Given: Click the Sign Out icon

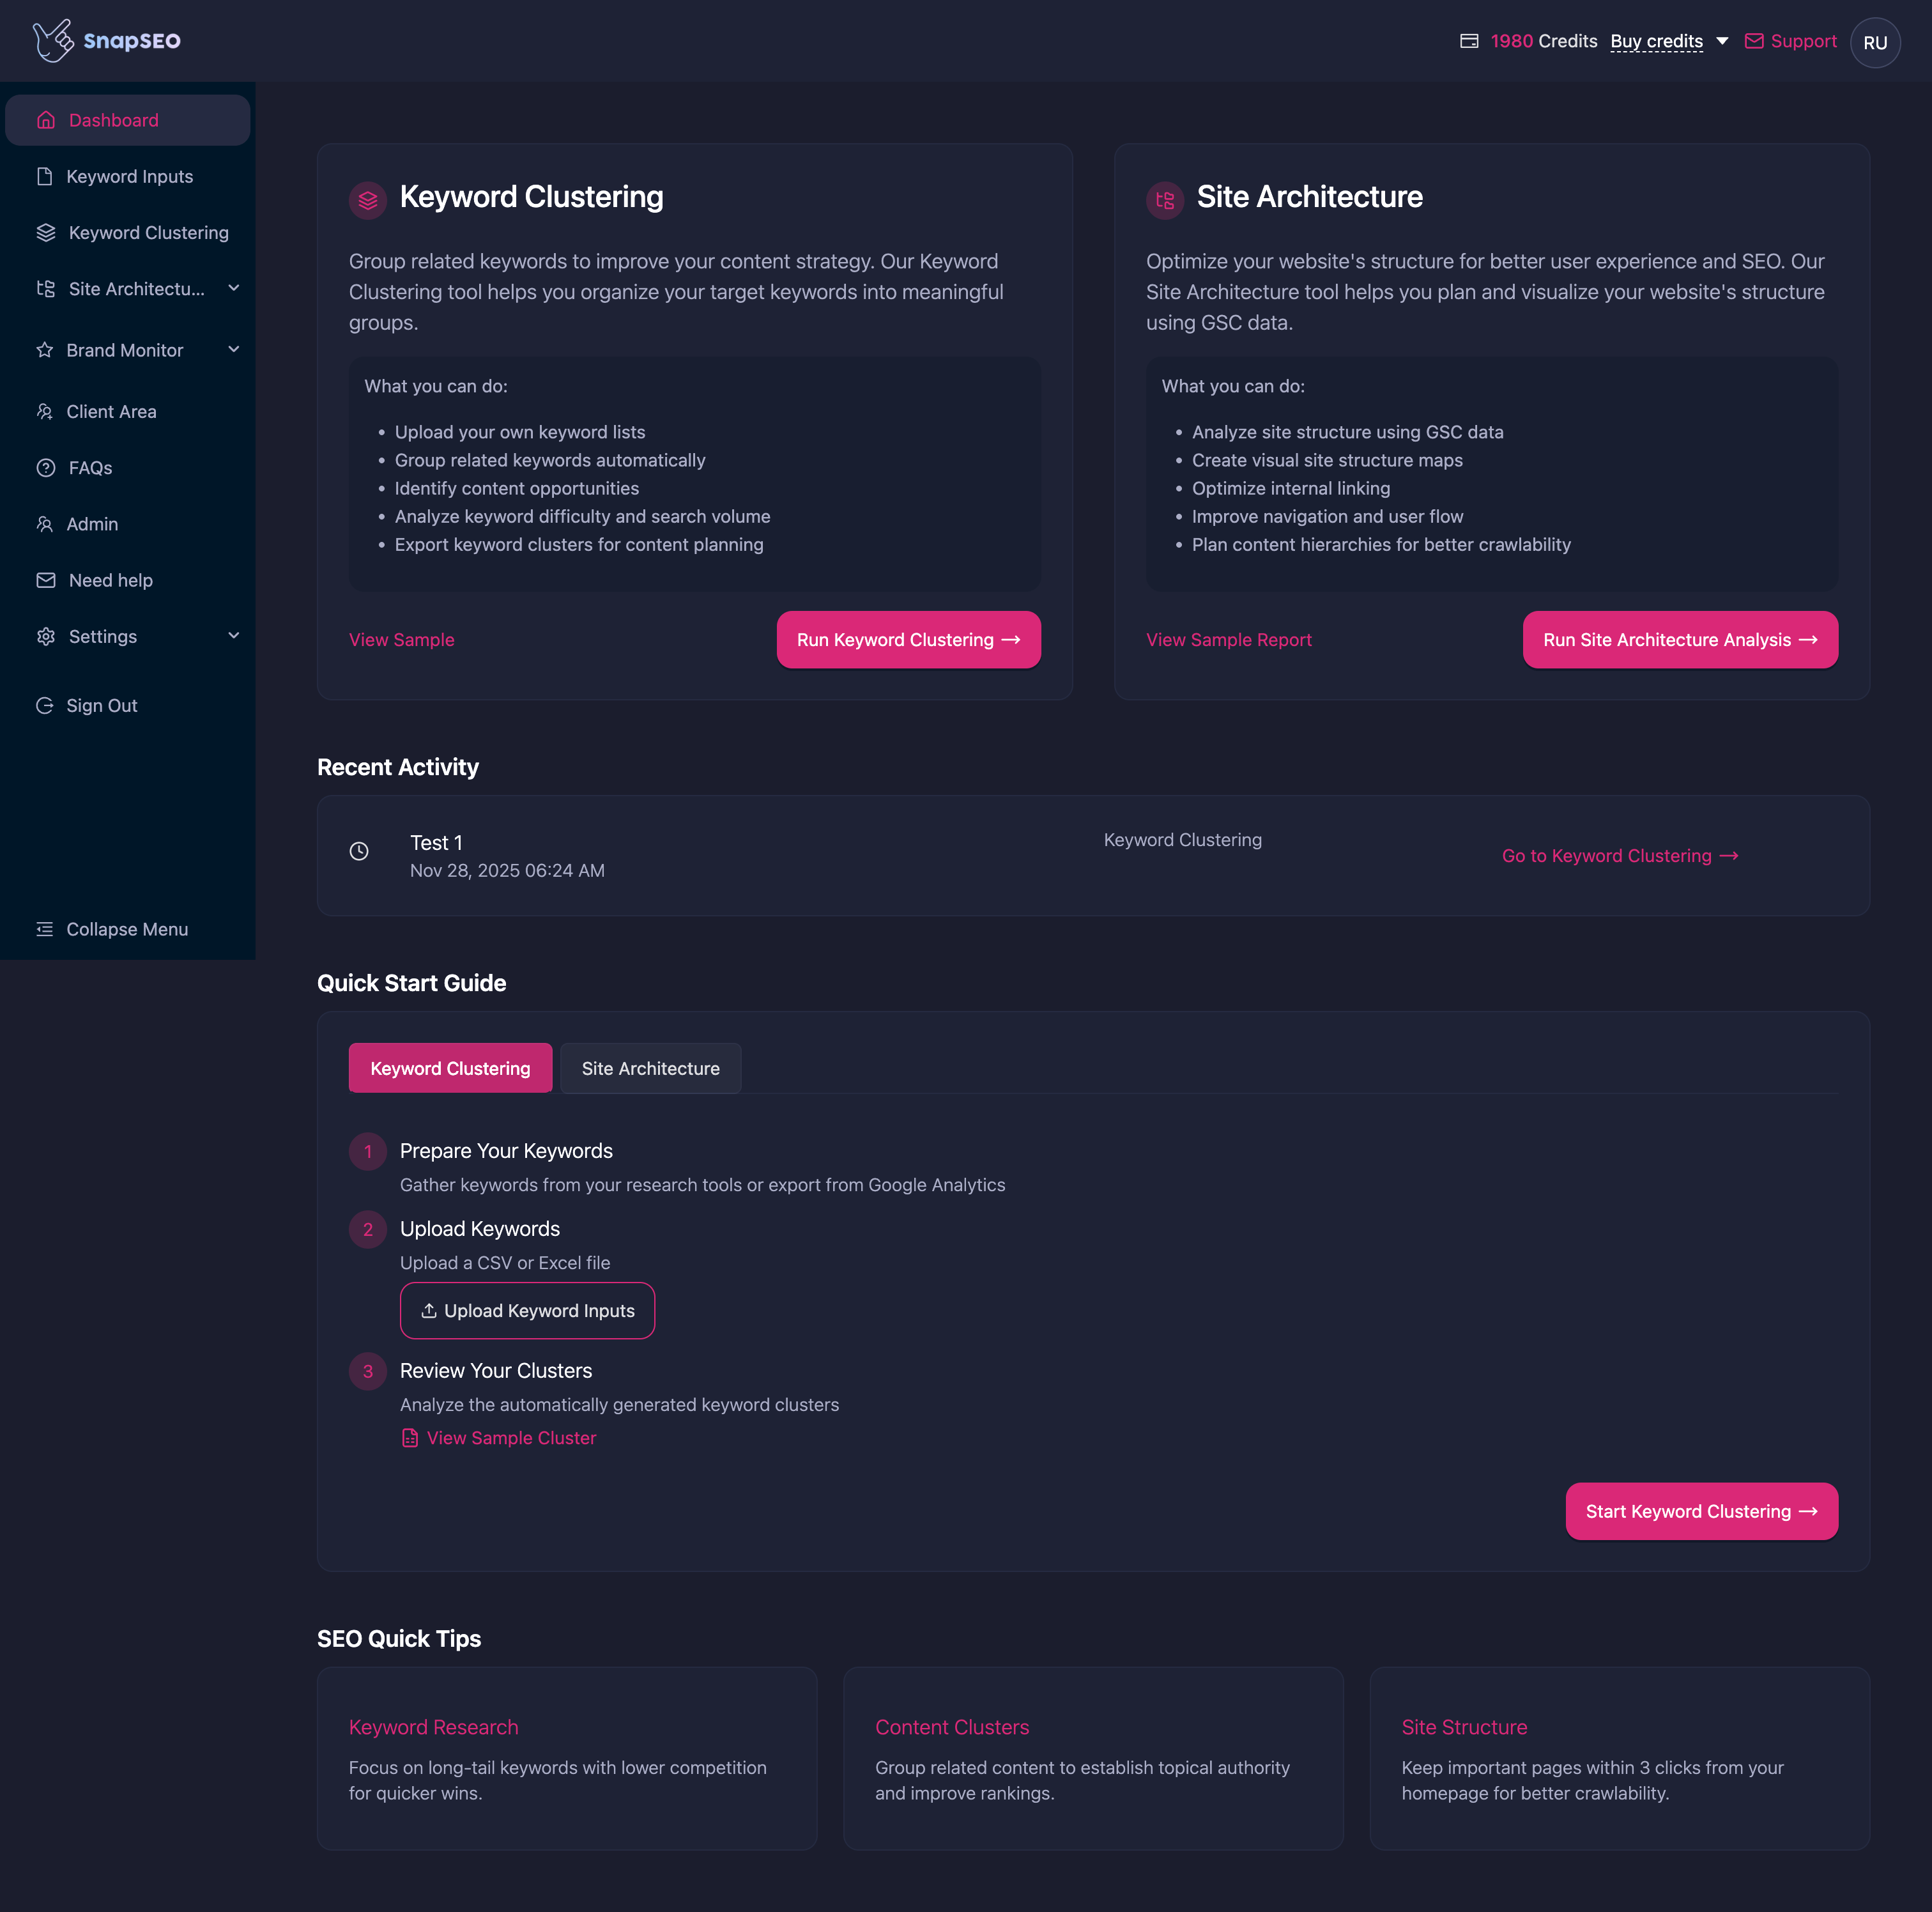Looking at the screenshot, I should pyautogui.click(x=45, y=705).
